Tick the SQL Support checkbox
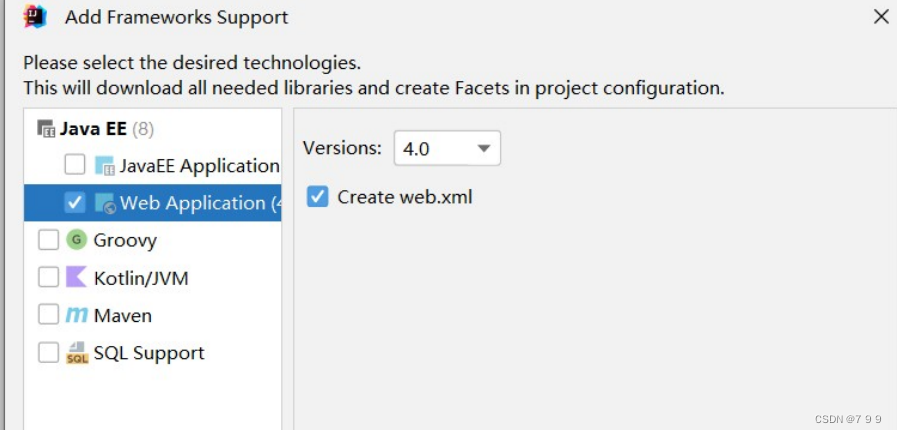Viewport: 897px width, 433px height. point(48,352)
